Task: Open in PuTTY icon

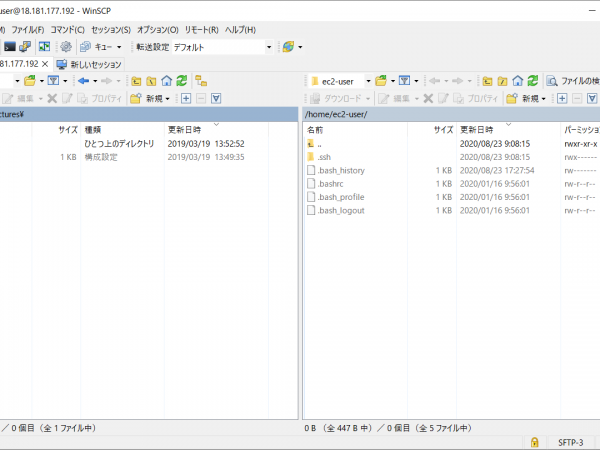Action: click(x=25, y=47)
